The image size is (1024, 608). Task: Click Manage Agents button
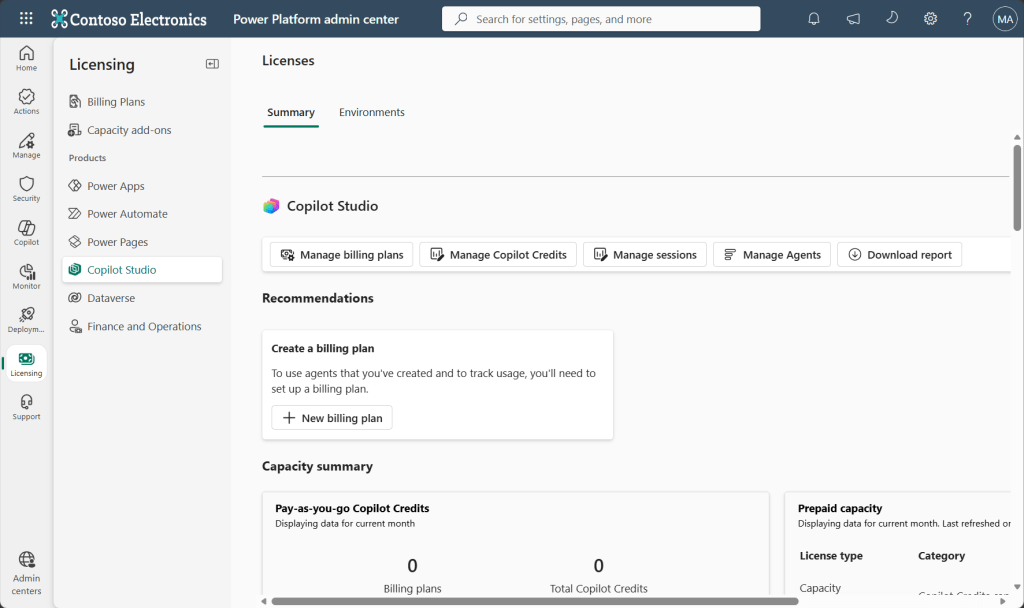point(771,255)
